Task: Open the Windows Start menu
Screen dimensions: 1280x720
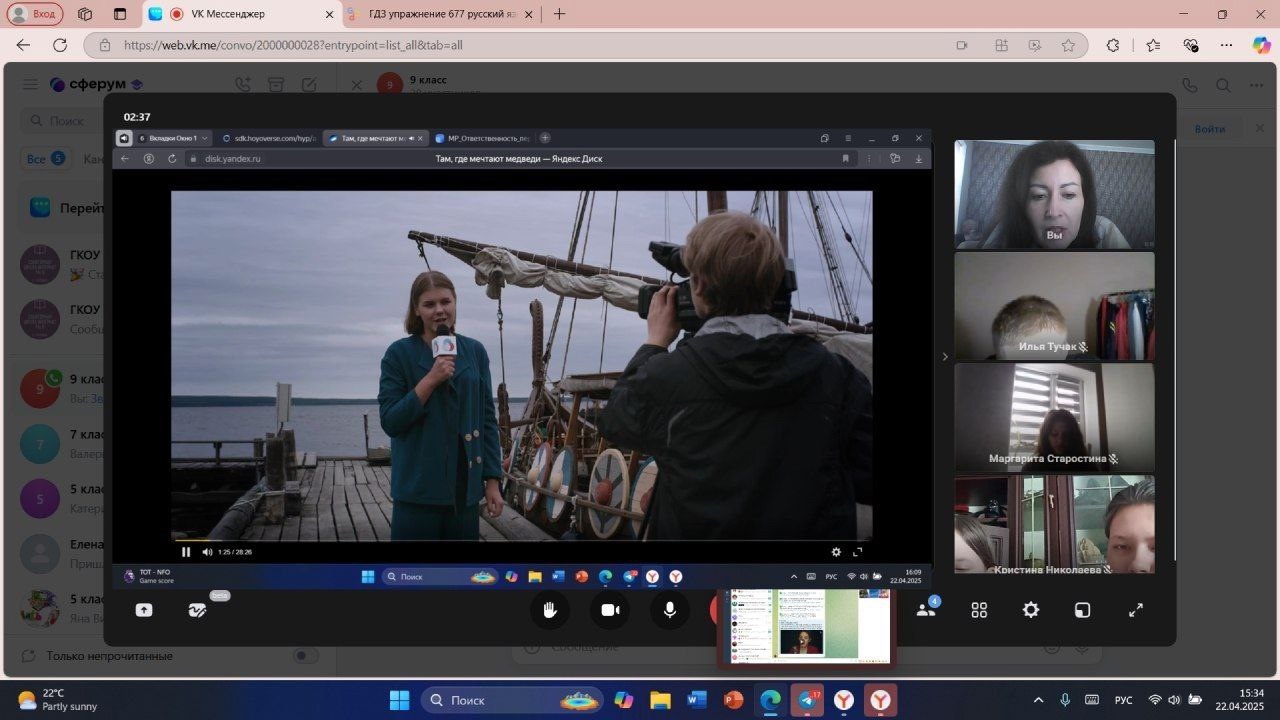Action: click(x=399, y=700)
